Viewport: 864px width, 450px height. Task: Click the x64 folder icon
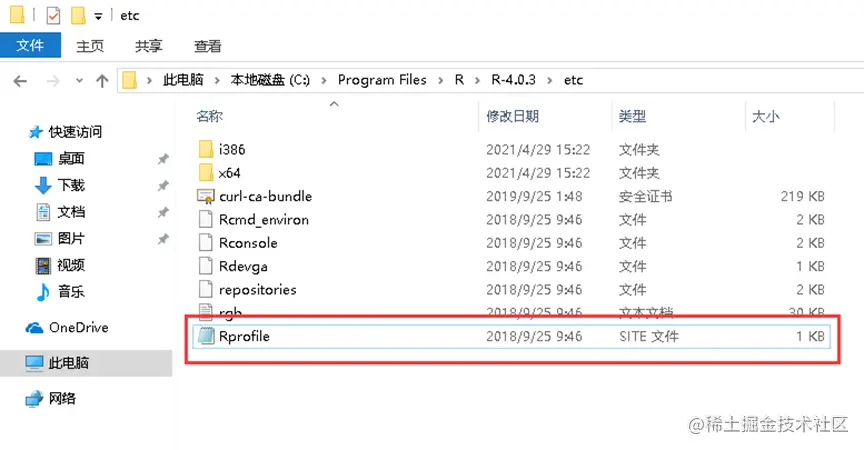[206, 172]
